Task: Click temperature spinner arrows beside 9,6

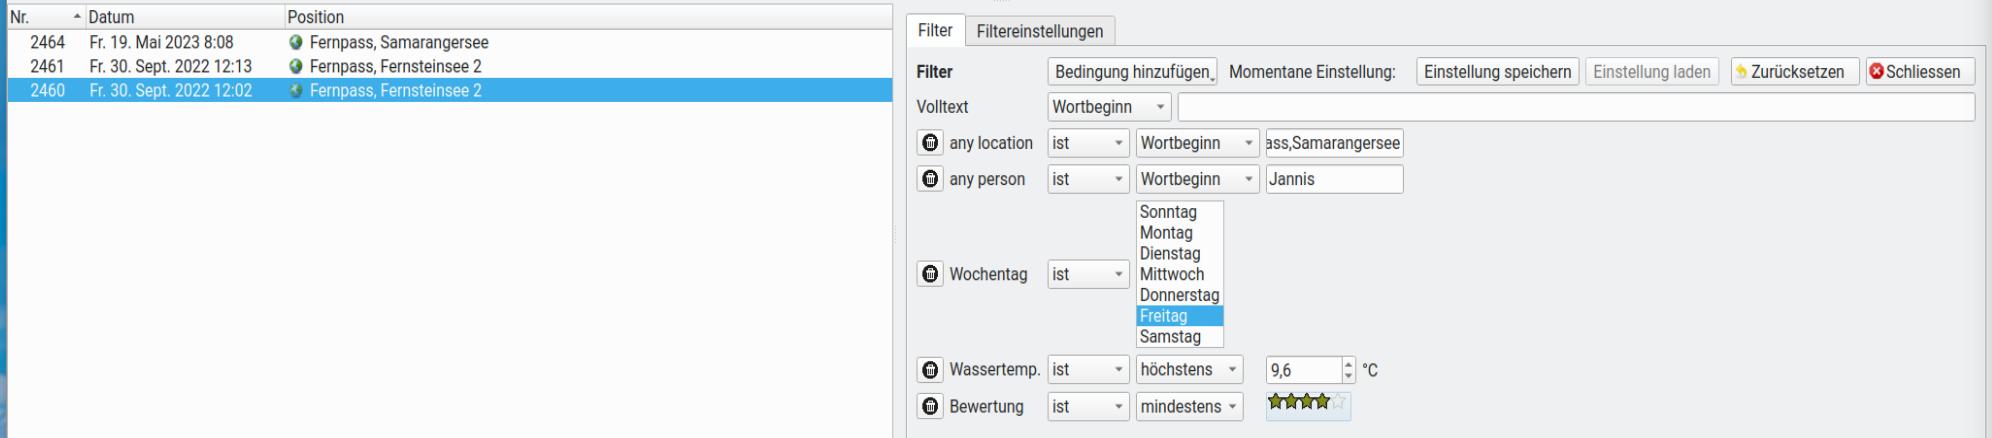Action: [x=1348, y=370]
